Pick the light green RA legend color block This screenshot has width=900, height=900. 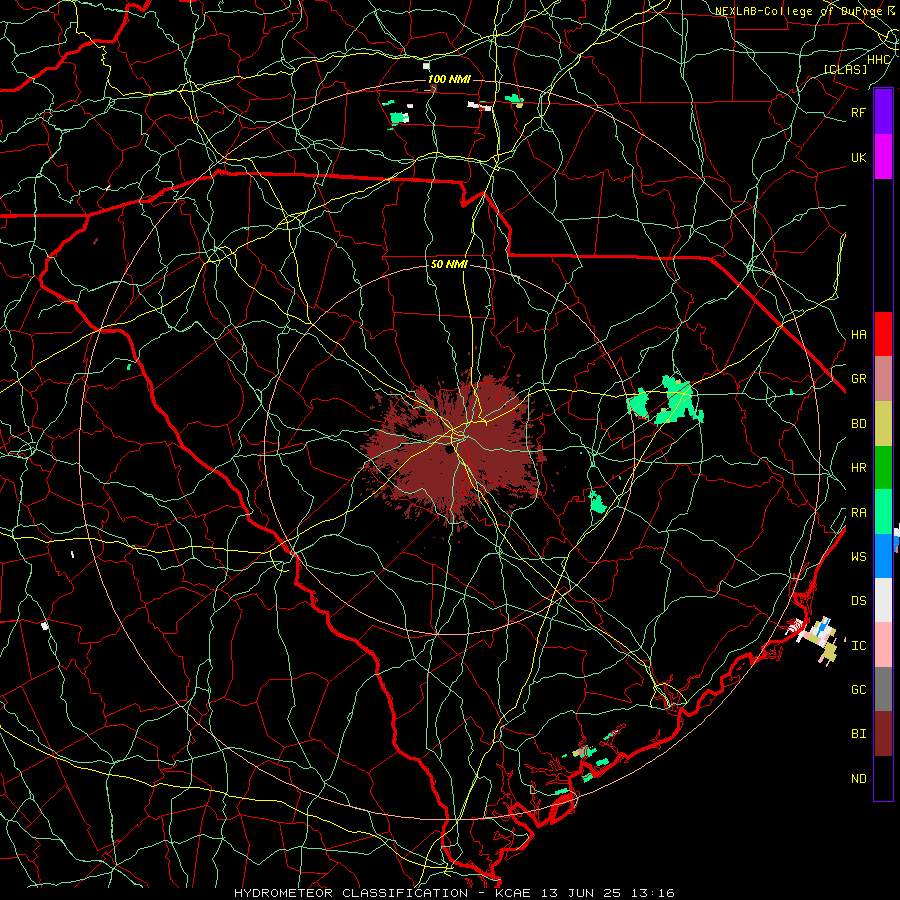point(883,512)
